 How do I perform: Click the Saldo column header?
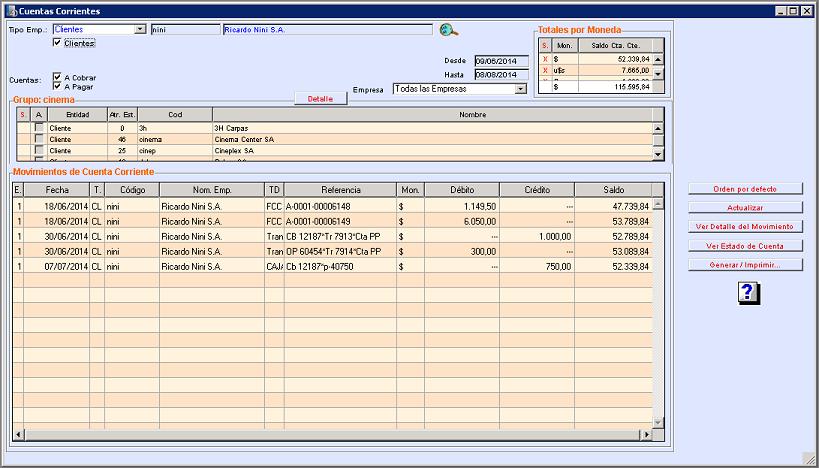(x=613, y=190)
